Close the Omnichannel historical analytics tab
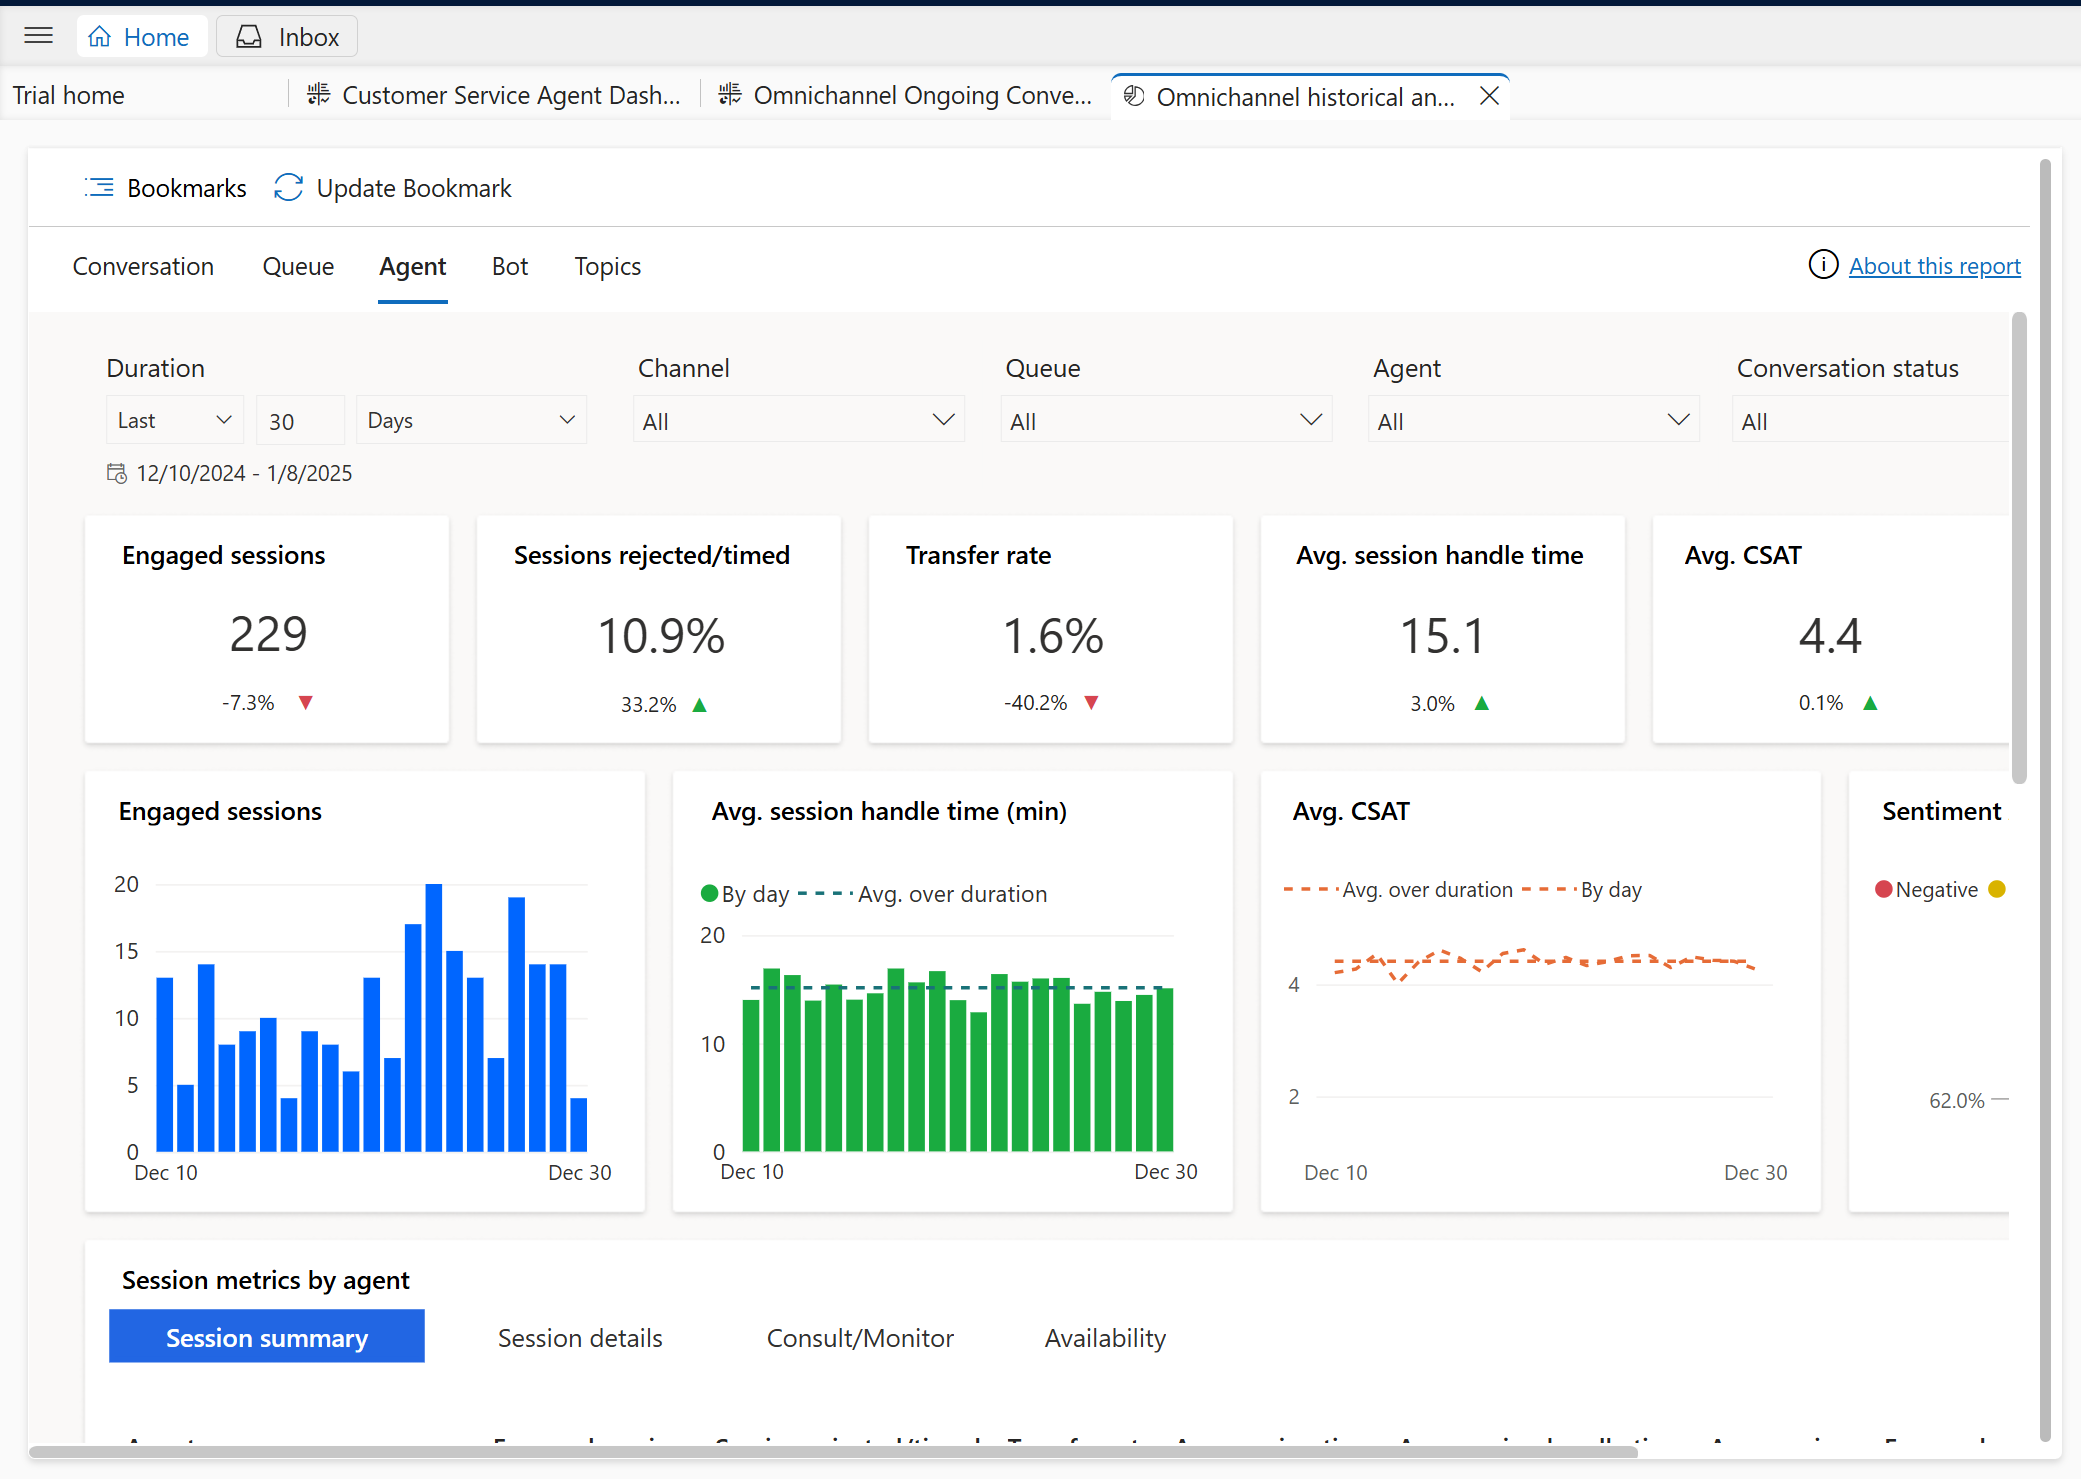Screen dimensions: 2081x1479 click(1489, 96)
